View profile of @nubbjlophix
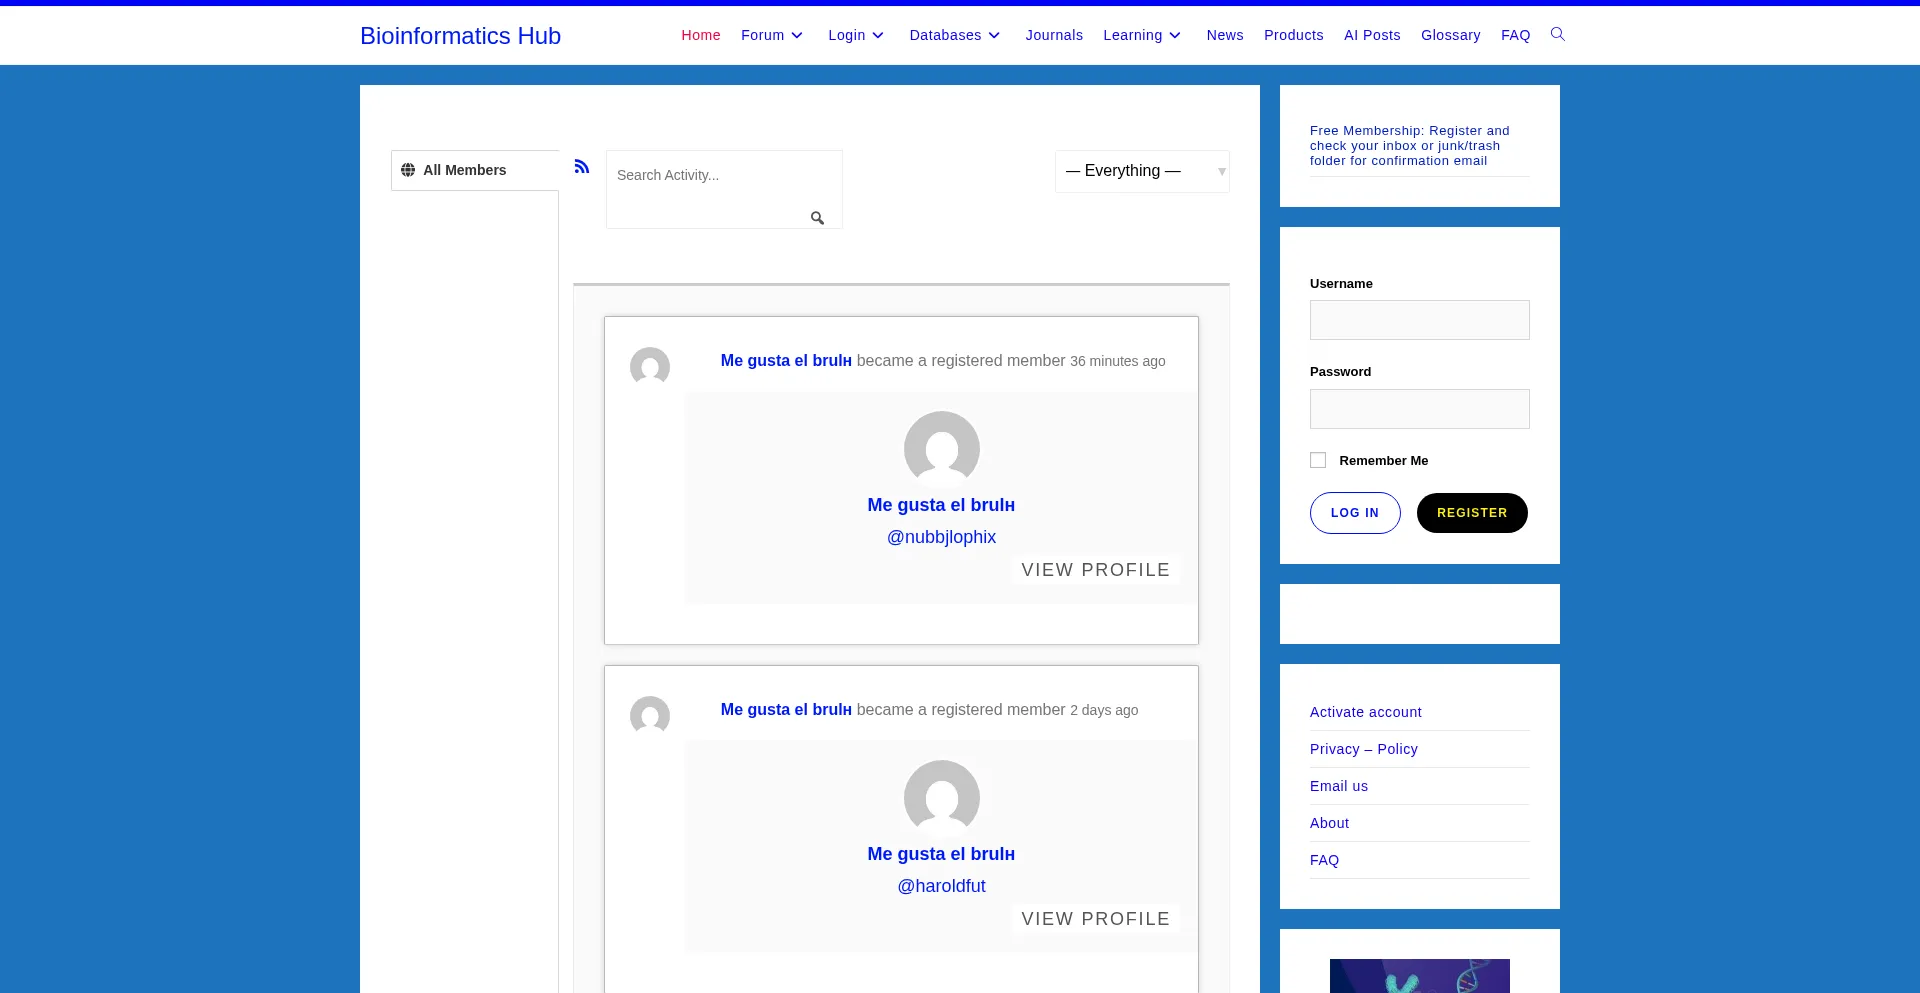Image resolution: width=1920 pixels, height=993 pixels. (1096, 570)
